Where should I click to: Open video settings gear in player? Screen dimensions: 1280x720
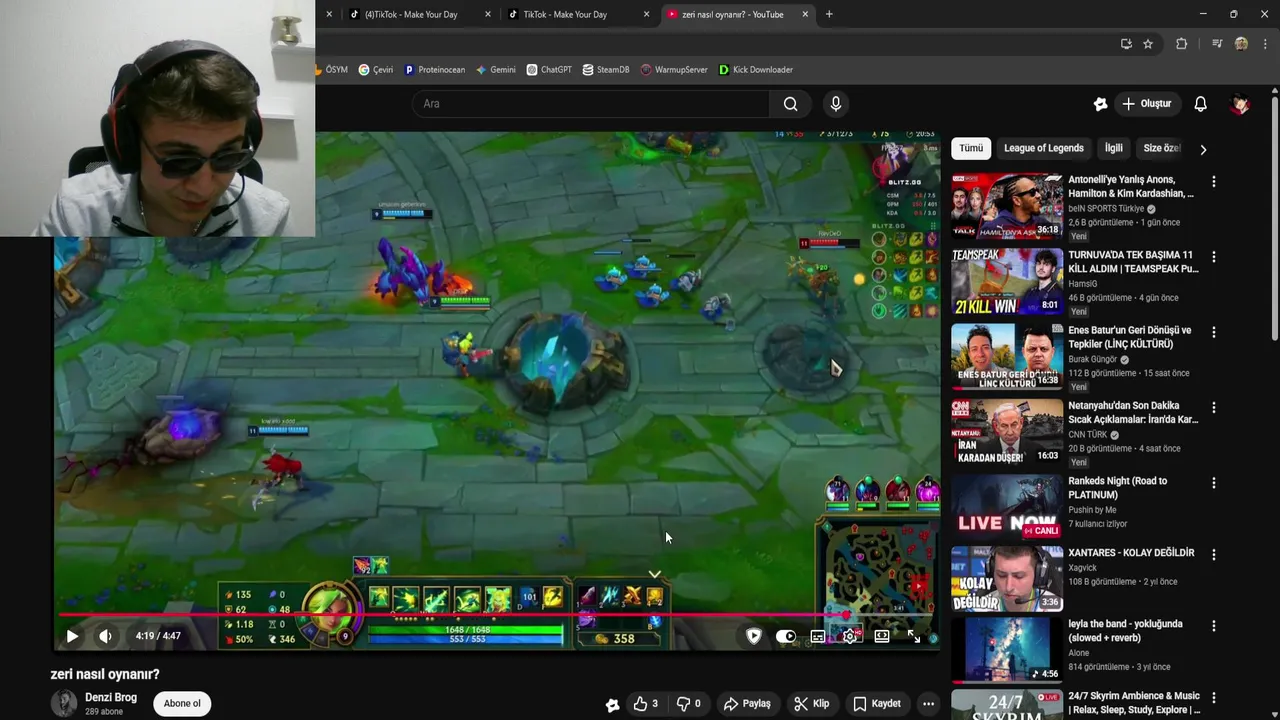click(x=850, y=636)
